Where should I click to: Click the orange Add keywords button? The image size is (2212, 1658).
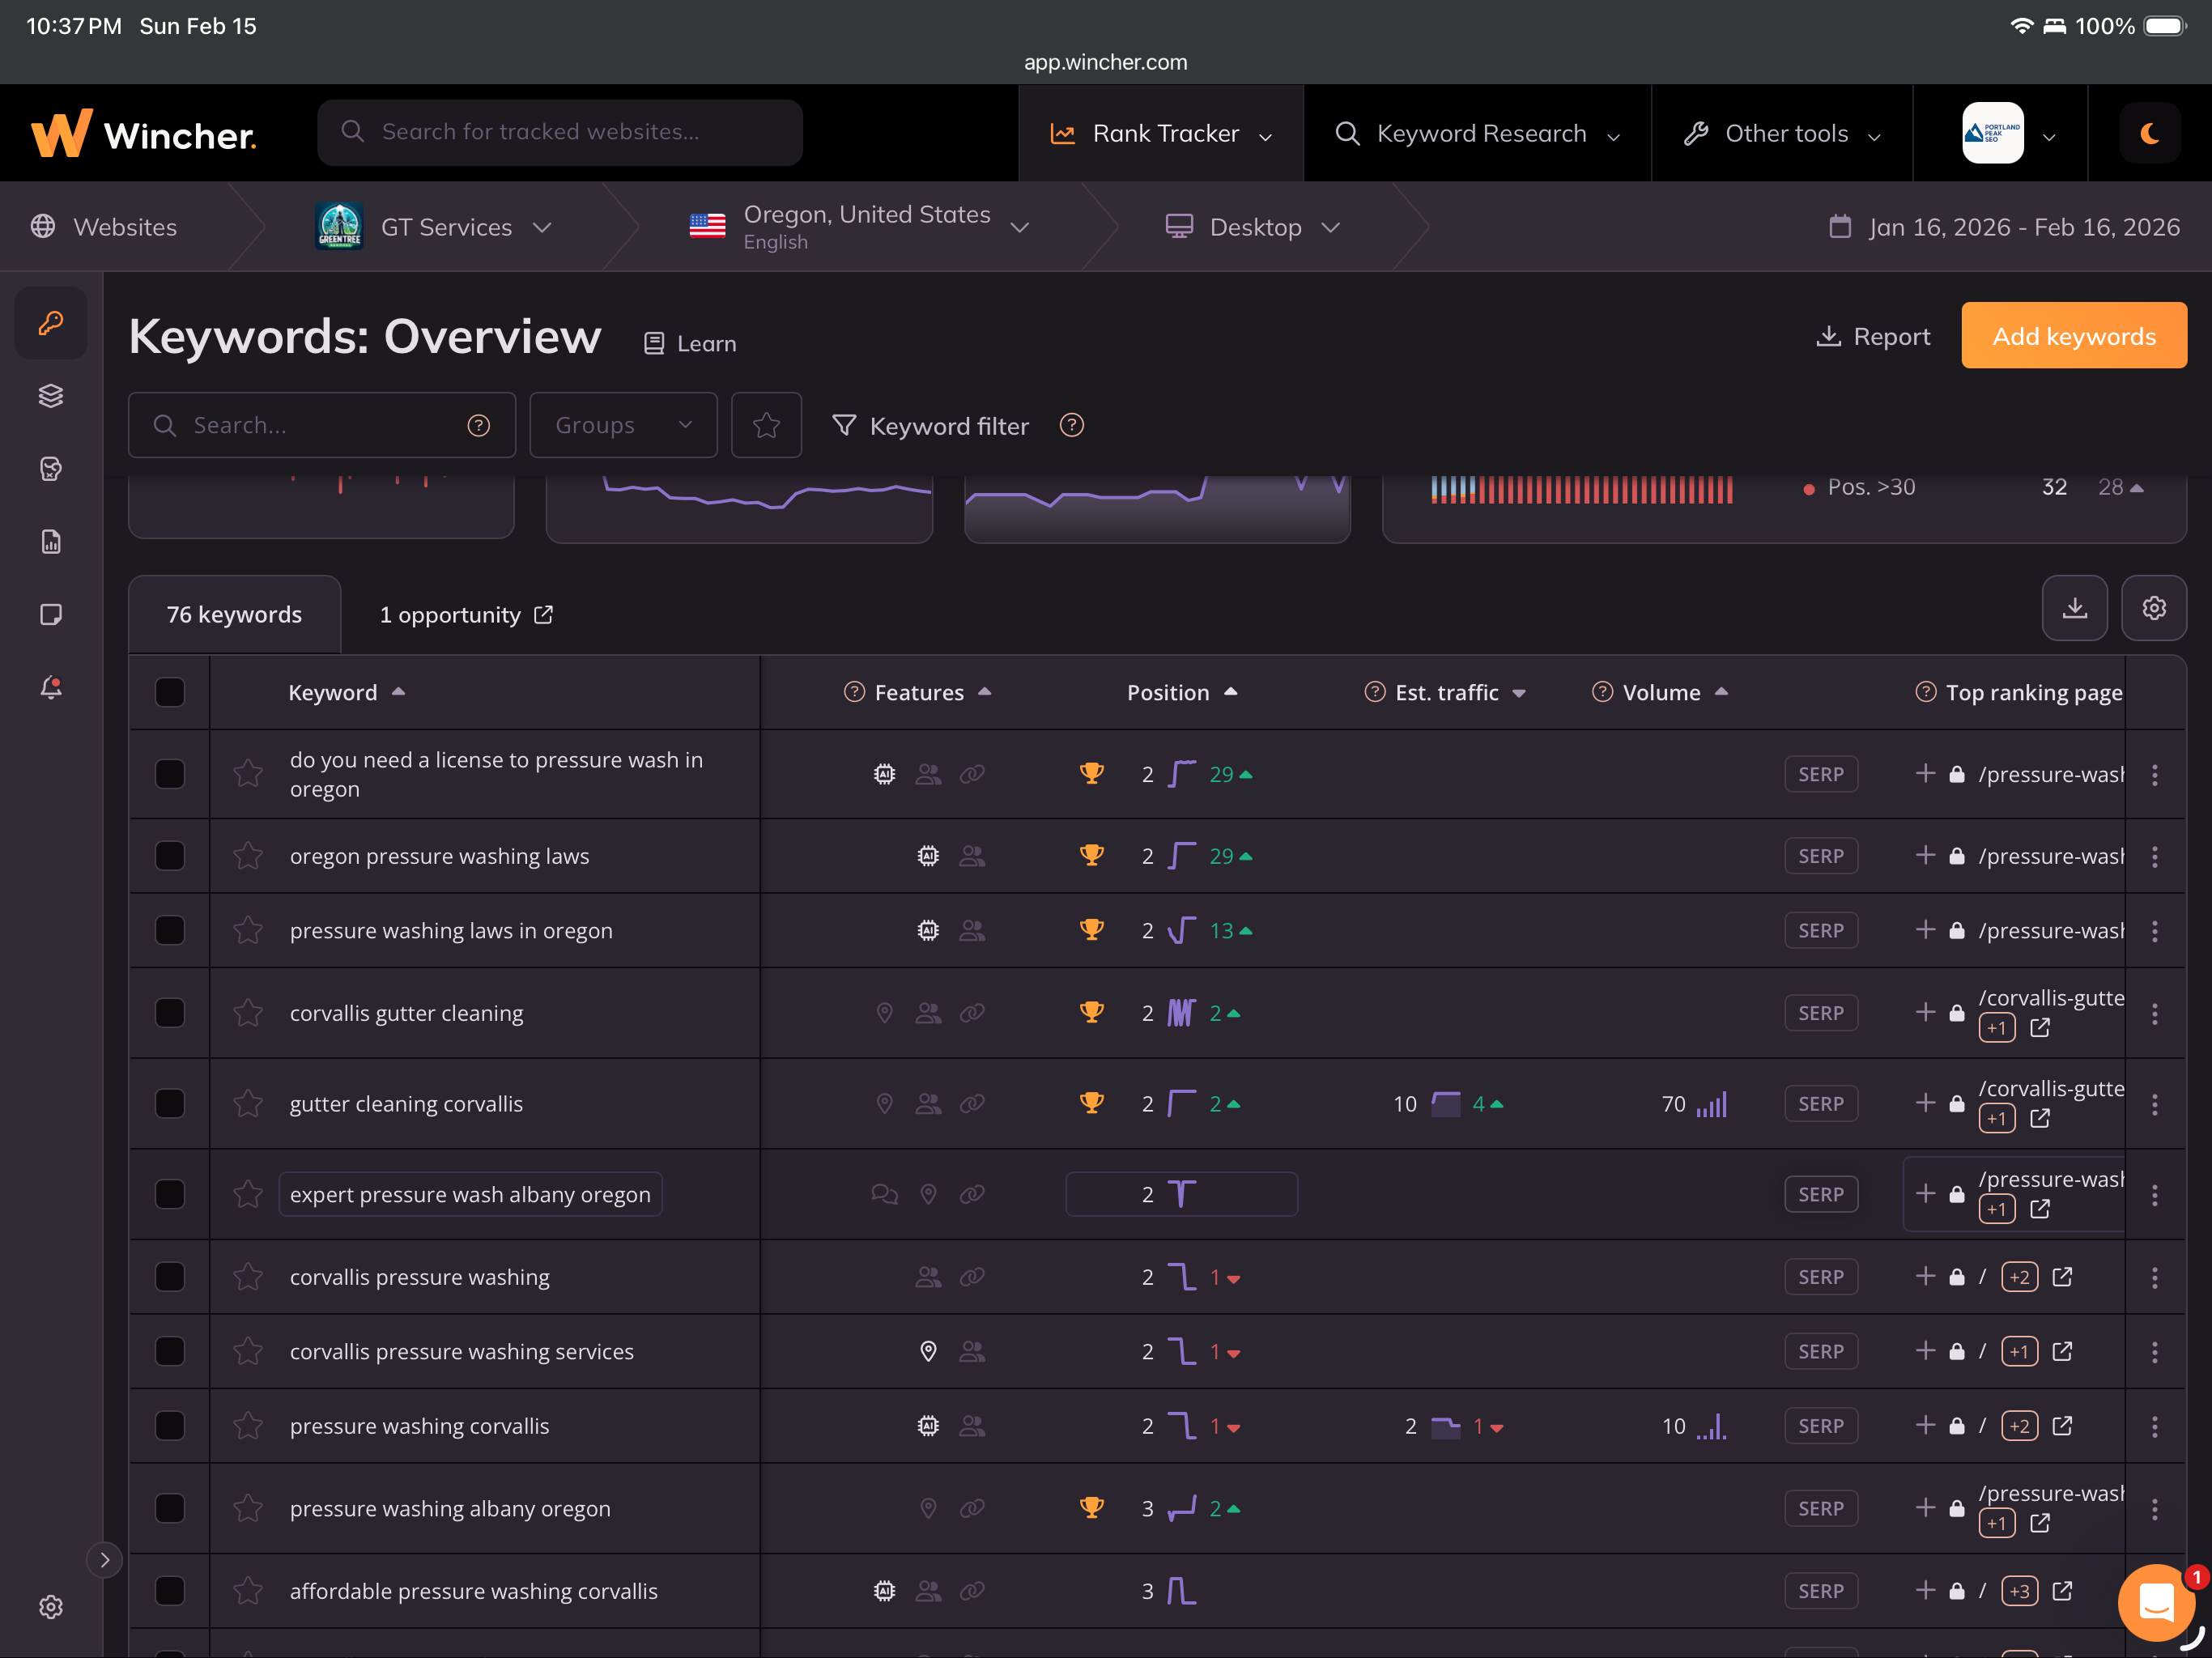[x=2073, y=335]
